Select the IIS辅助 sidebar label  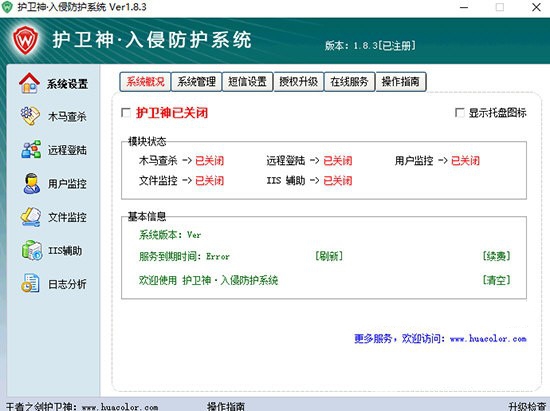(65, 251)
